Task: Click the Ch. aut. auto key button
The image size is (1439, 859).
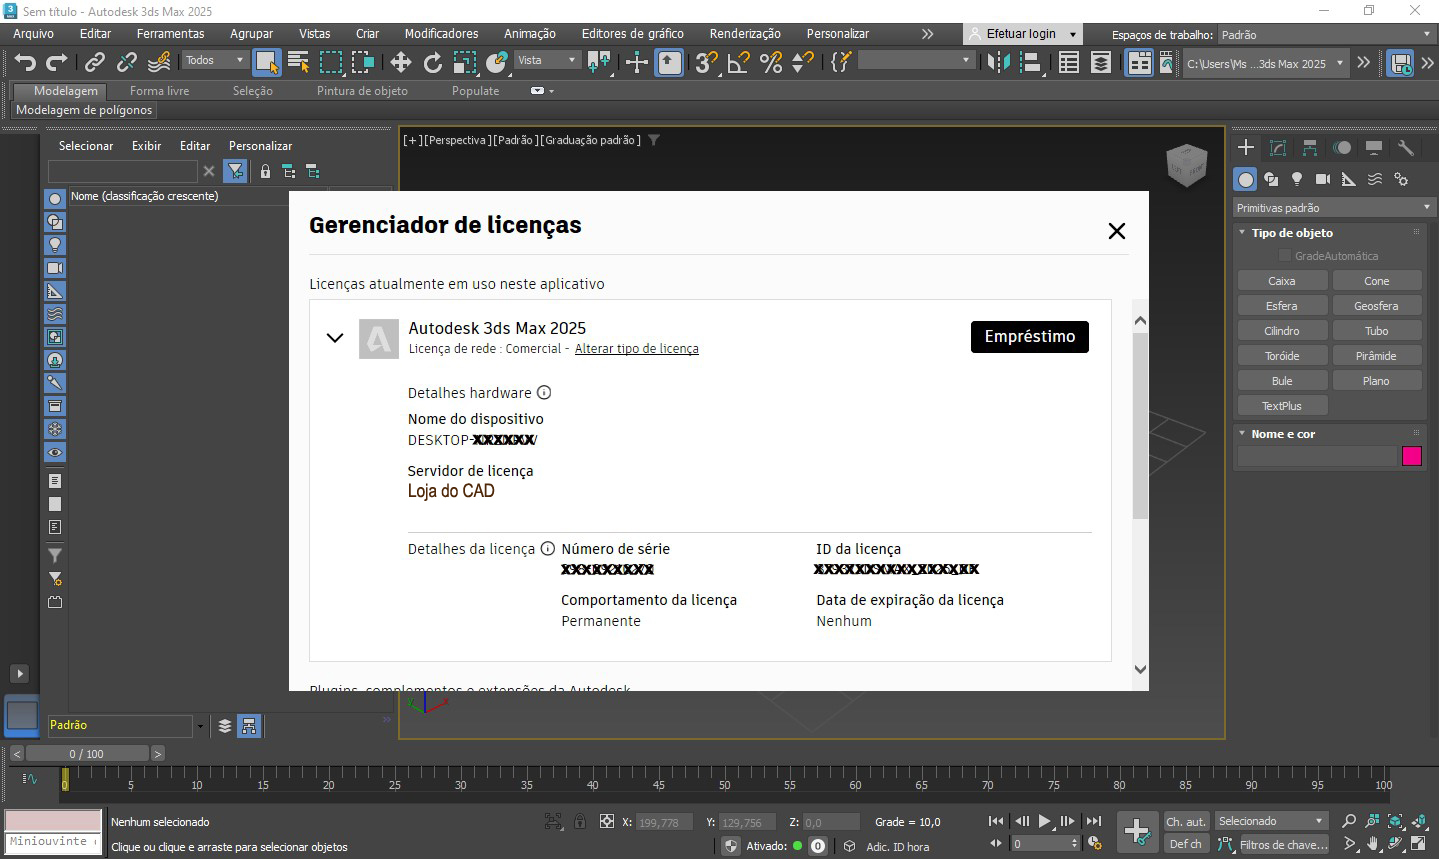Action: (1186, 821)
